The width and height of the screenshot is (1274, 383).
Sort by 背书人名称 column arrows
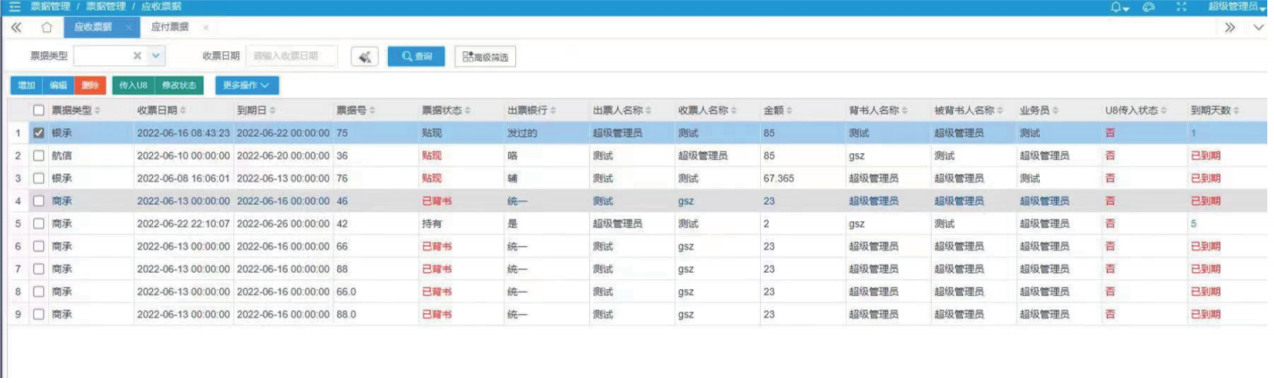[x=905, y=110]
